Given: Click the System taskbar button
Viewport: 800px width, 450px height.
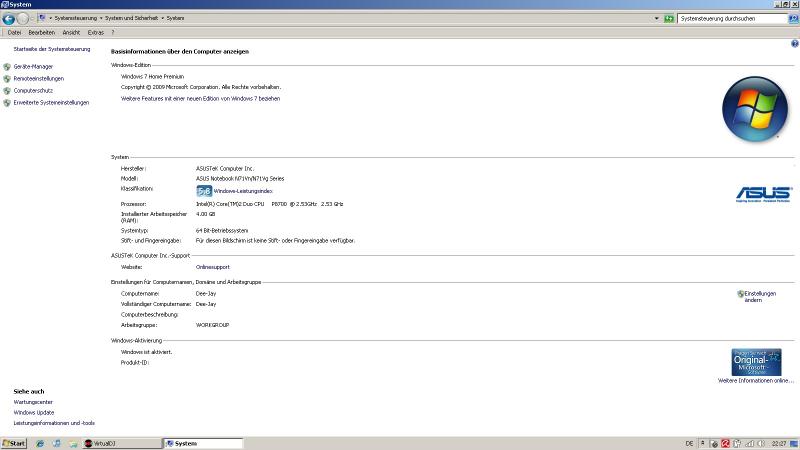Looking at the screenshot, I should [x=203, y=443].
